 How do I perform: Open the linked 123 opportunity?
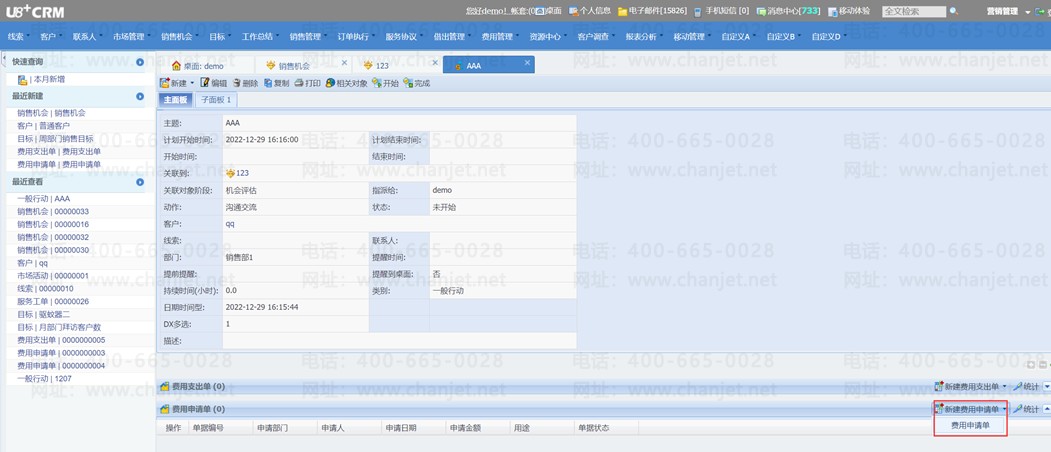241,173
